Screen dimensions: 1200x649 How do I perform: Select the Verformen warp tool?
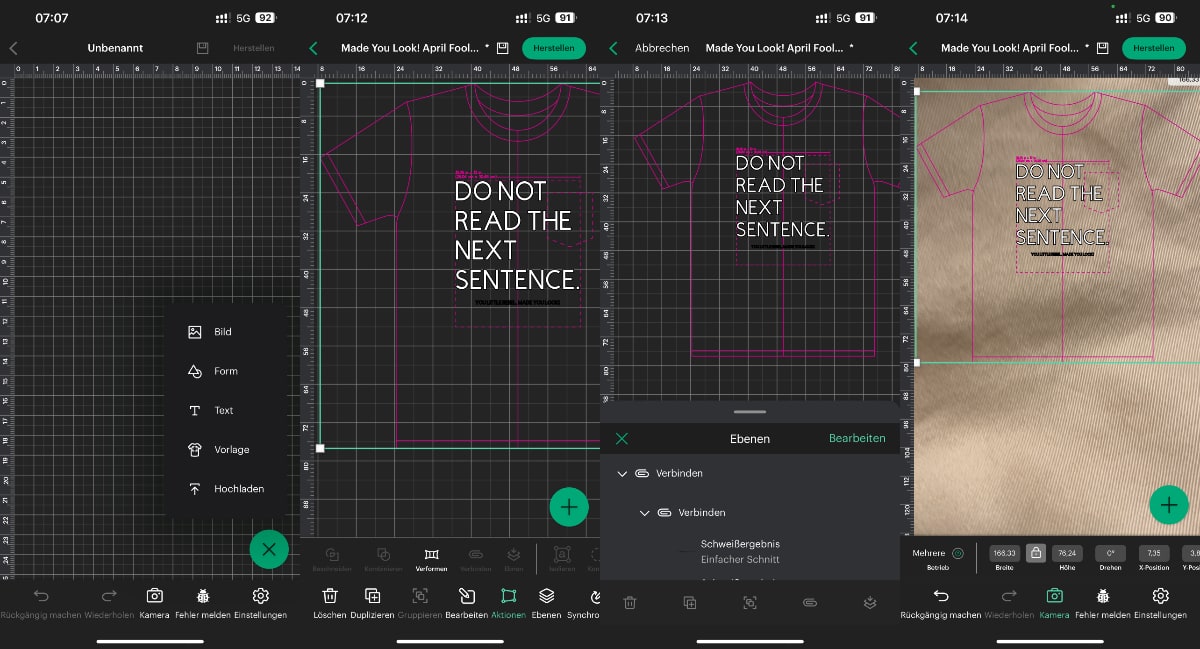[x=431, y=559]
